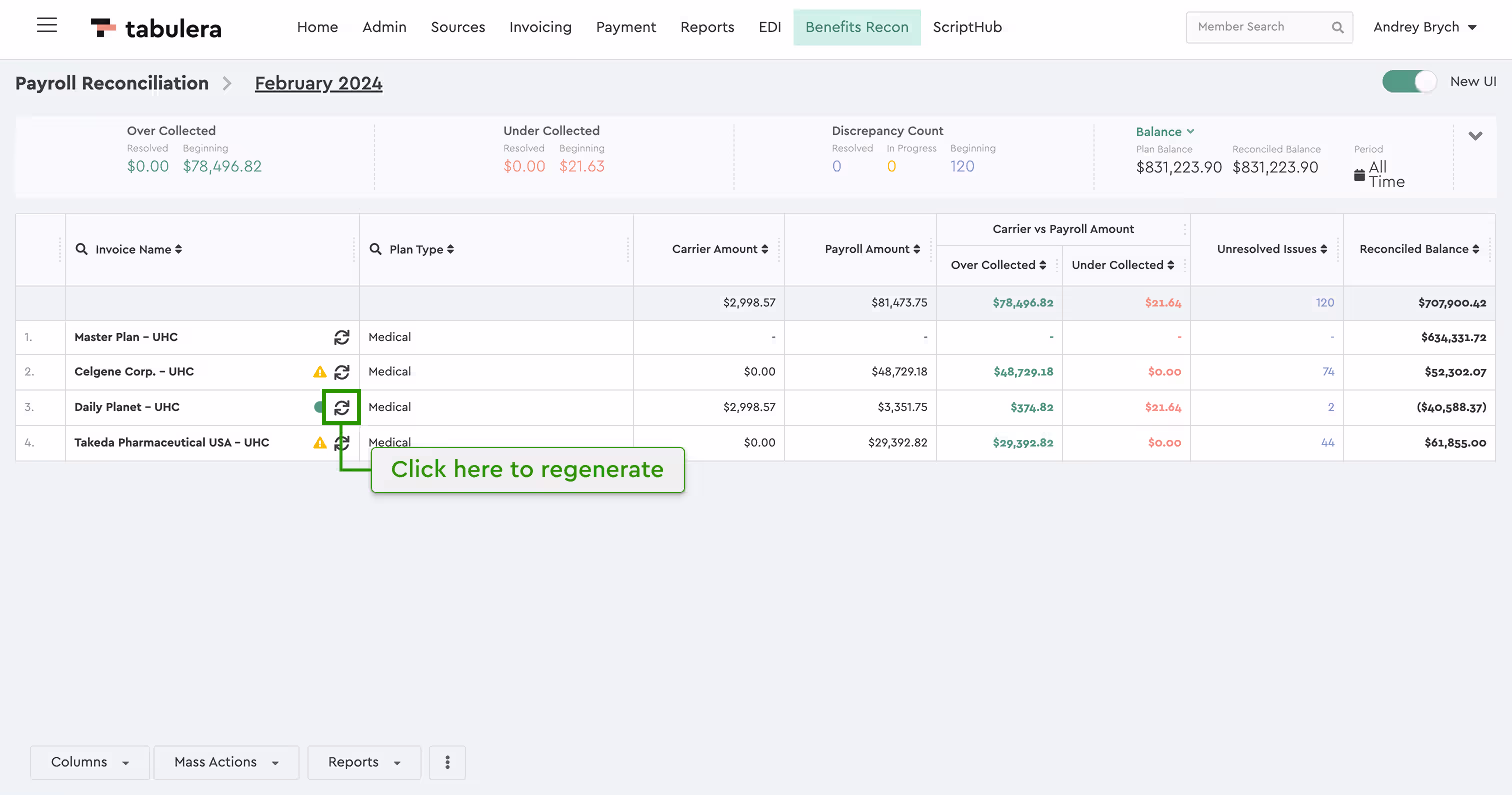Click the All Time period value
This screenshot has width=1512, height=800.
point(1387,175)
